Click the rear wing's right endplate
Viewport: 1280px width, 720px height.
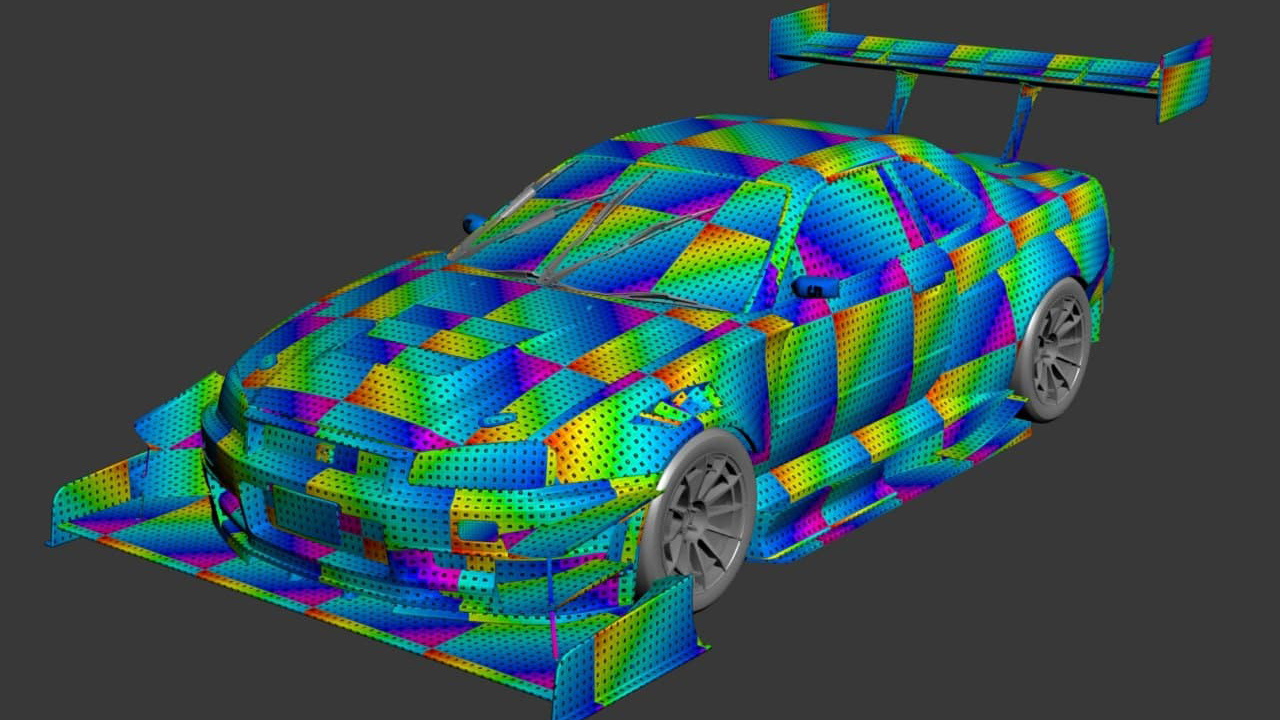click(x=1185, y=78)
